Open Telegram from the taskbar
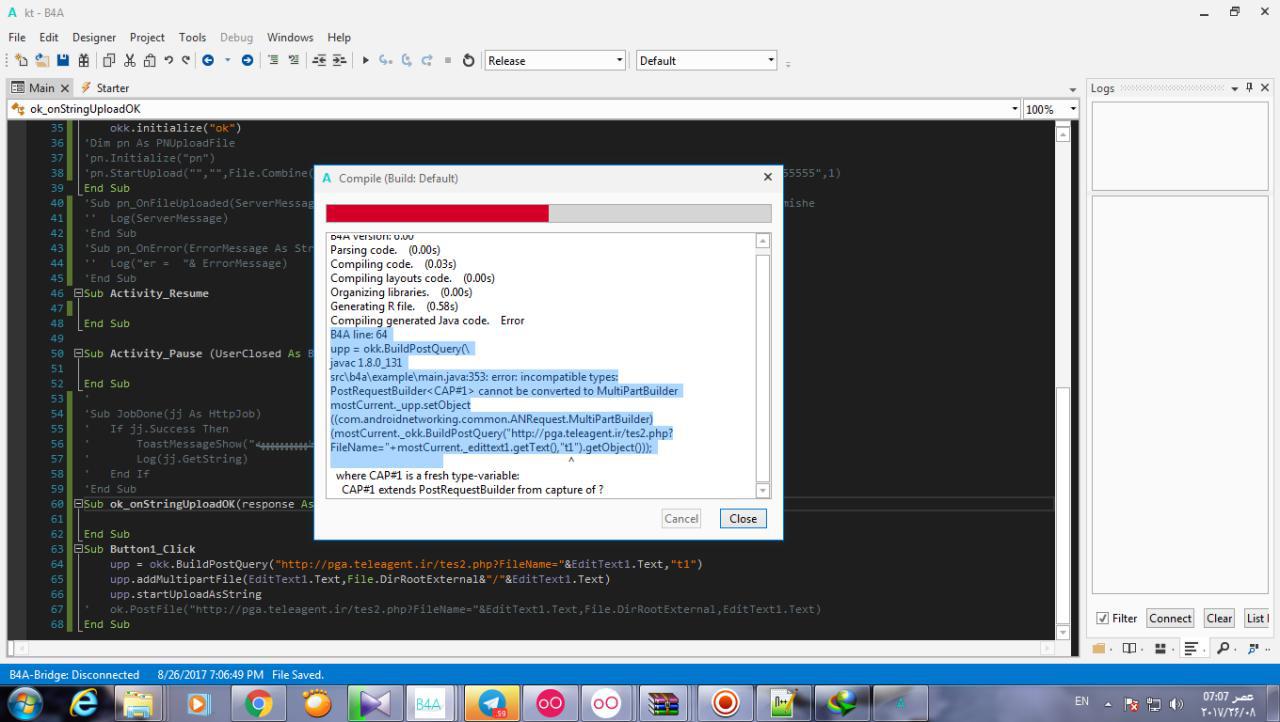Viewport: 1280px width, 722px height. tap(492, 703)
